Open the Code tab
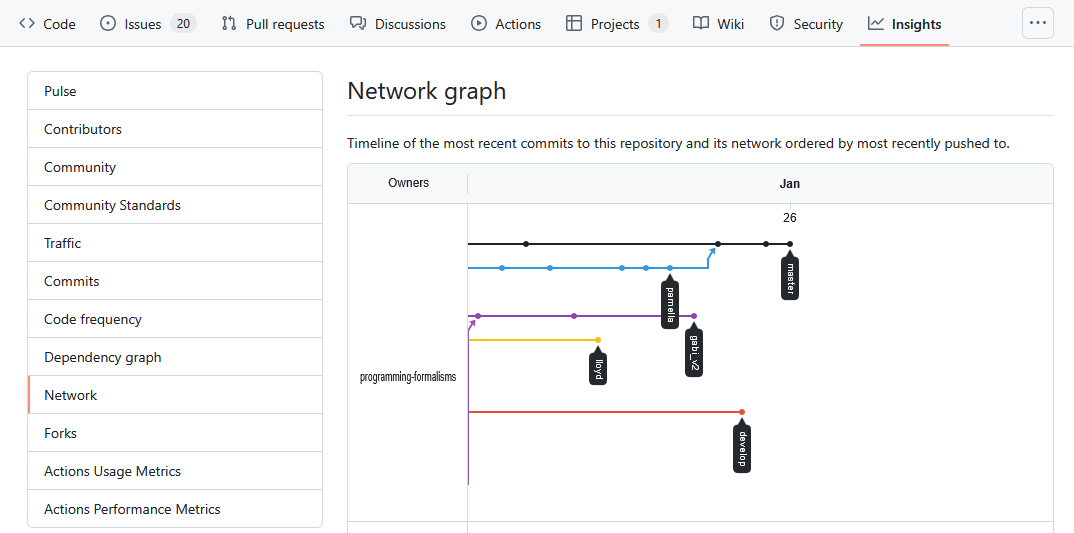The height and width of the screenshot is (533, 1074). 47,24
